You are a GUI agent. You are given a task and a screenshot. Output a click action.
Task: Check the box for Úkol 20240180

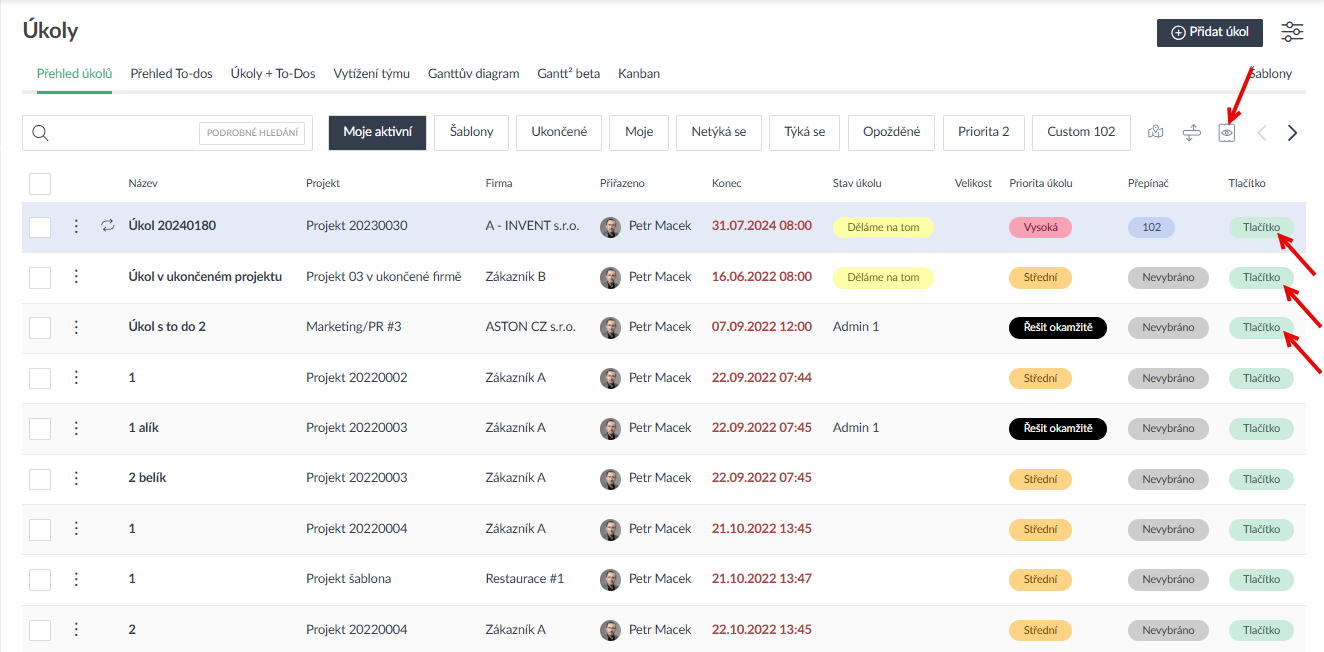40,227
